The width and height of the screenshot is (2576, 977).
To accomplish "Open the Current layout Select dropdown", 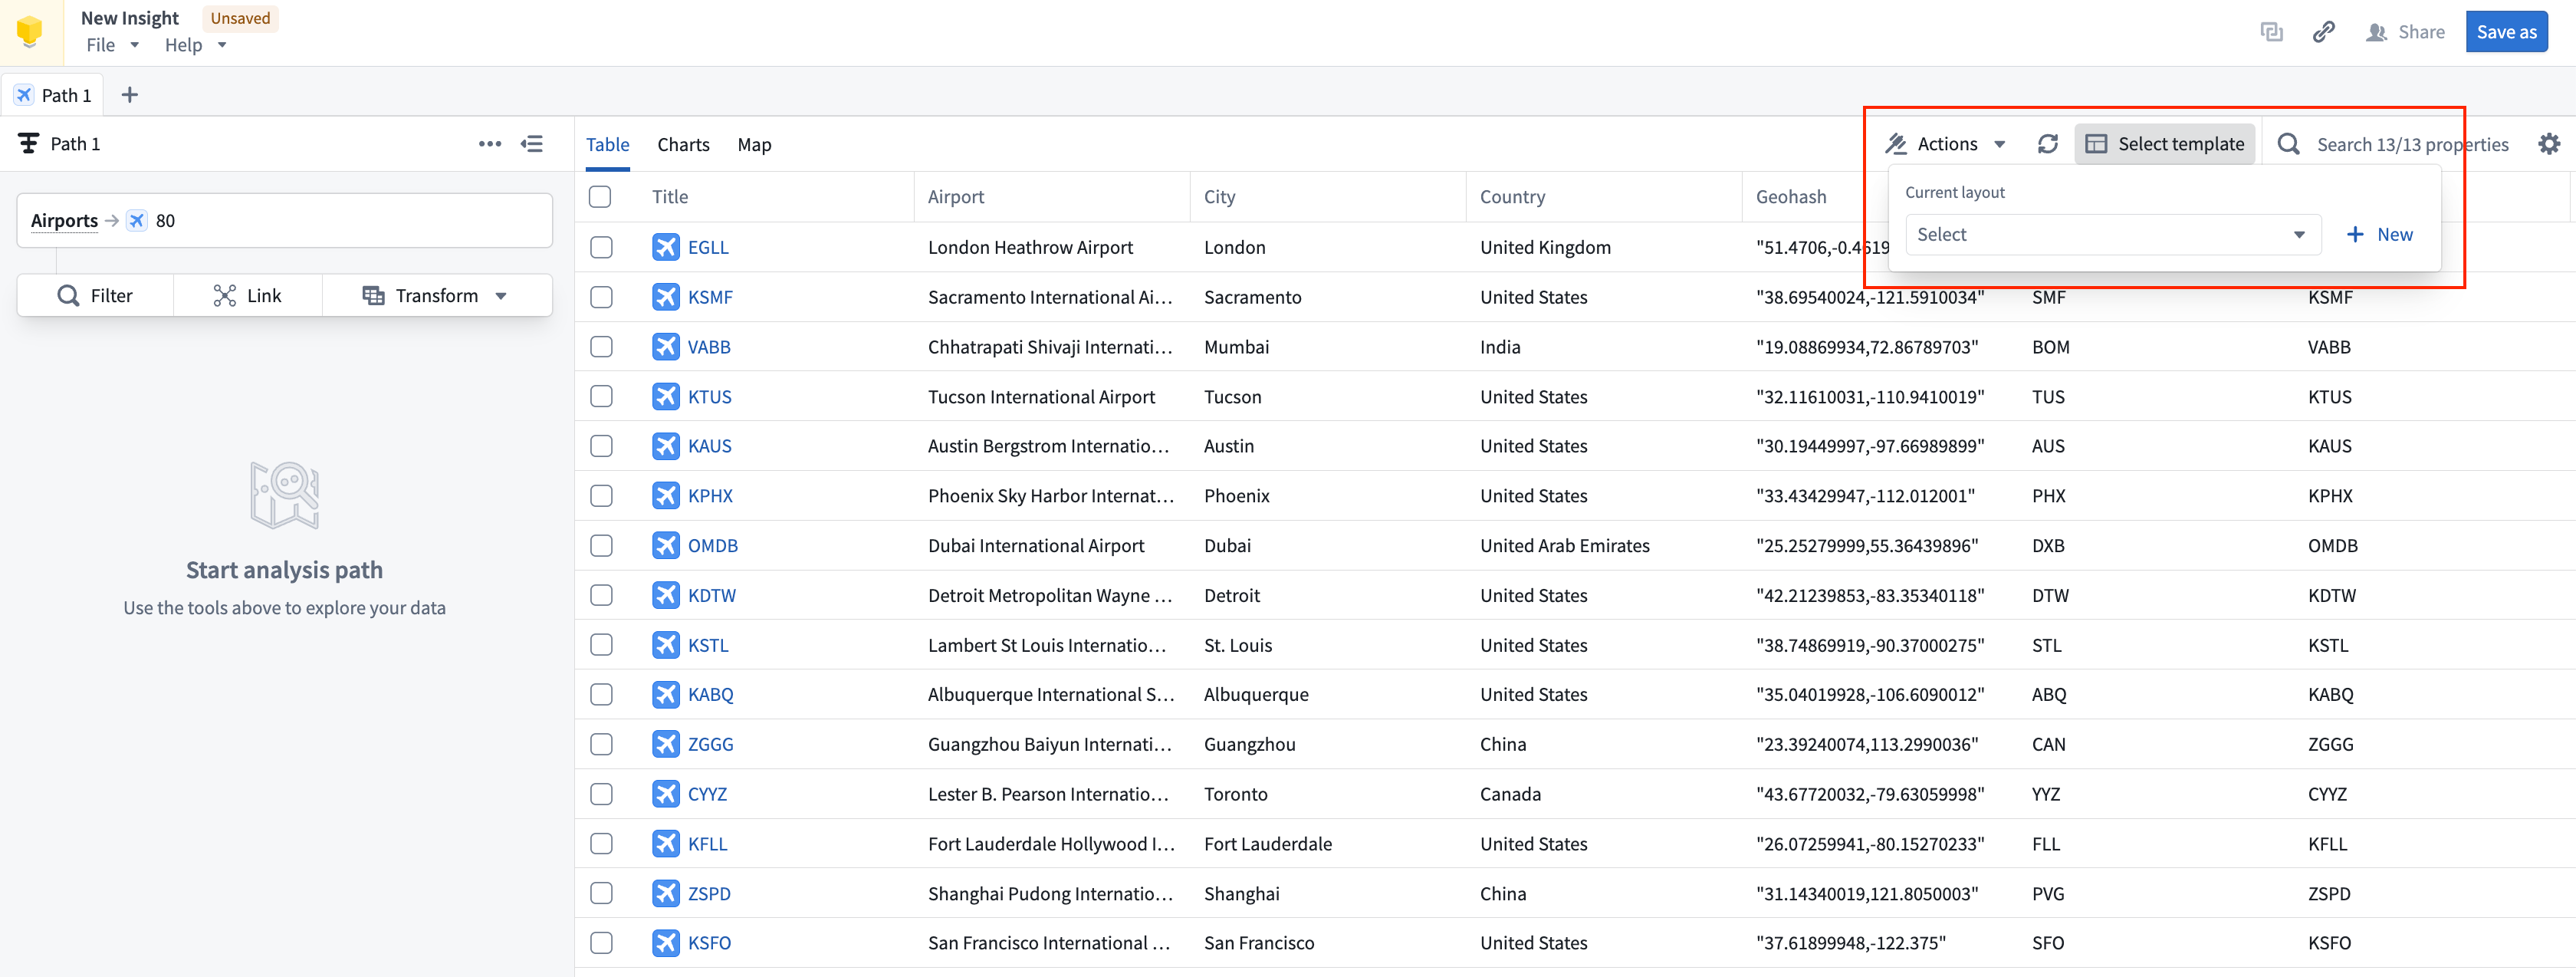I will coord(2112,234).
